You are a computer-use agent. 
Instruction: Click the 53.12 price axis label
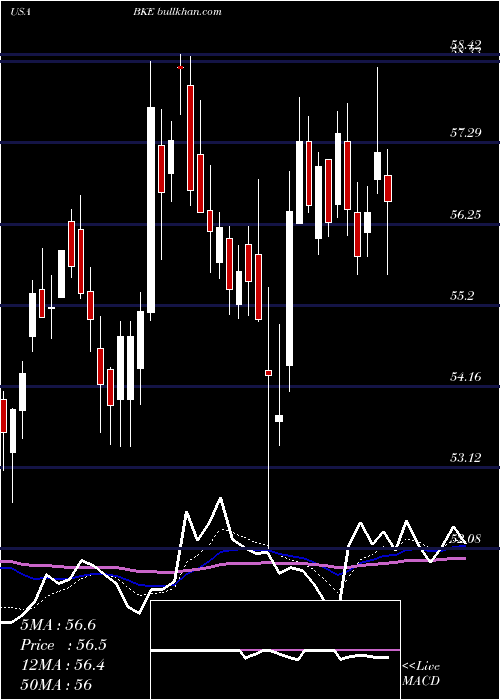[x=466, y=458]
